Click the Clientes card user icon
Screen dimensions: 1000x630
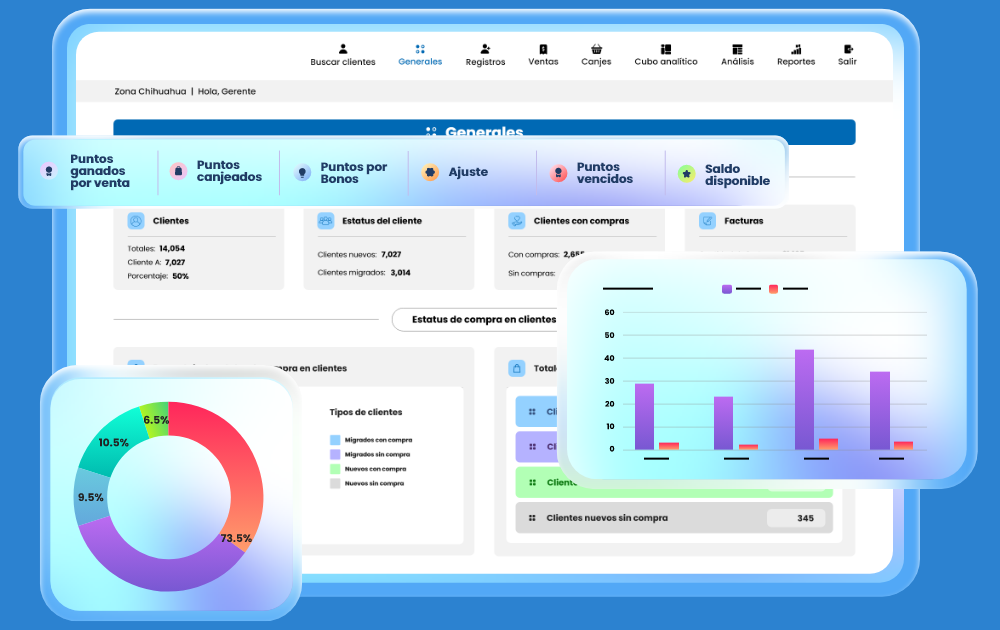[x=136, y=221]
